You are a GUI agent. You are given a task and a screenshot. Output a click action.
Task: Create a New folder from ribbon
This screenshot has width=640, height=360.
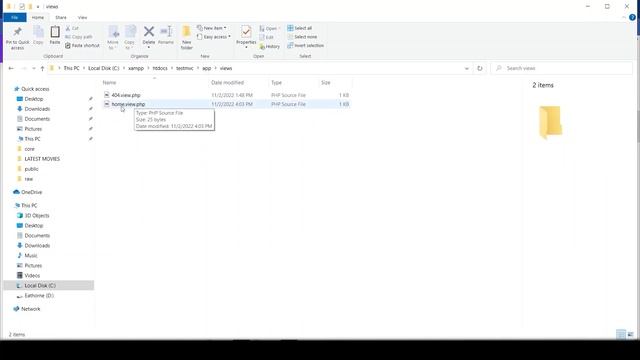[x=187, y=37]
